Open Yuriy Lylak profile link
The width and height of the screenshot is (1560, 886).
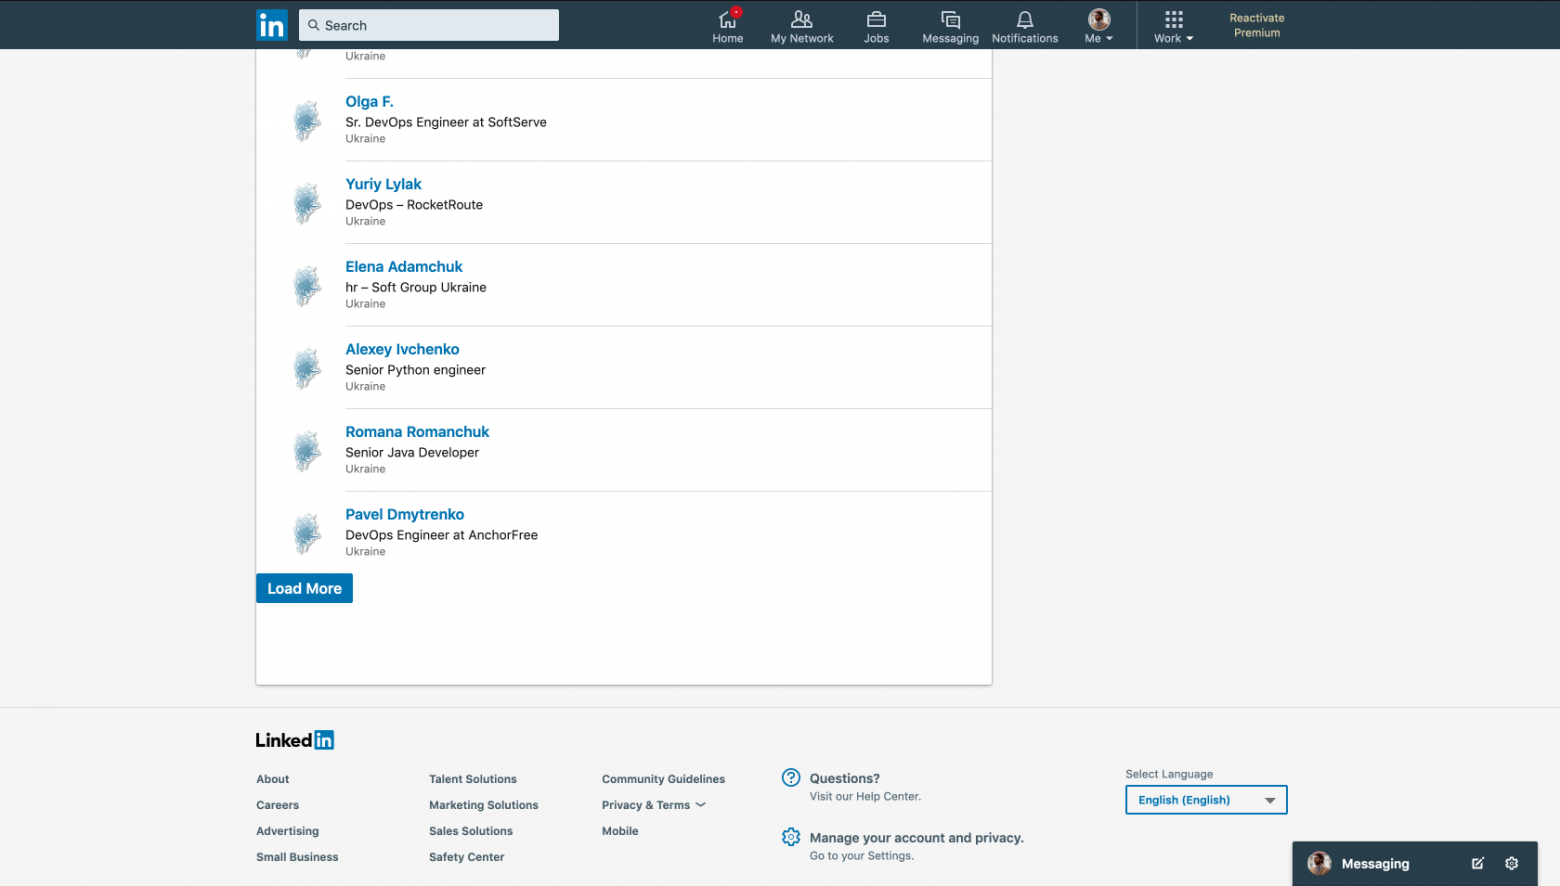[x=383, y=184]
